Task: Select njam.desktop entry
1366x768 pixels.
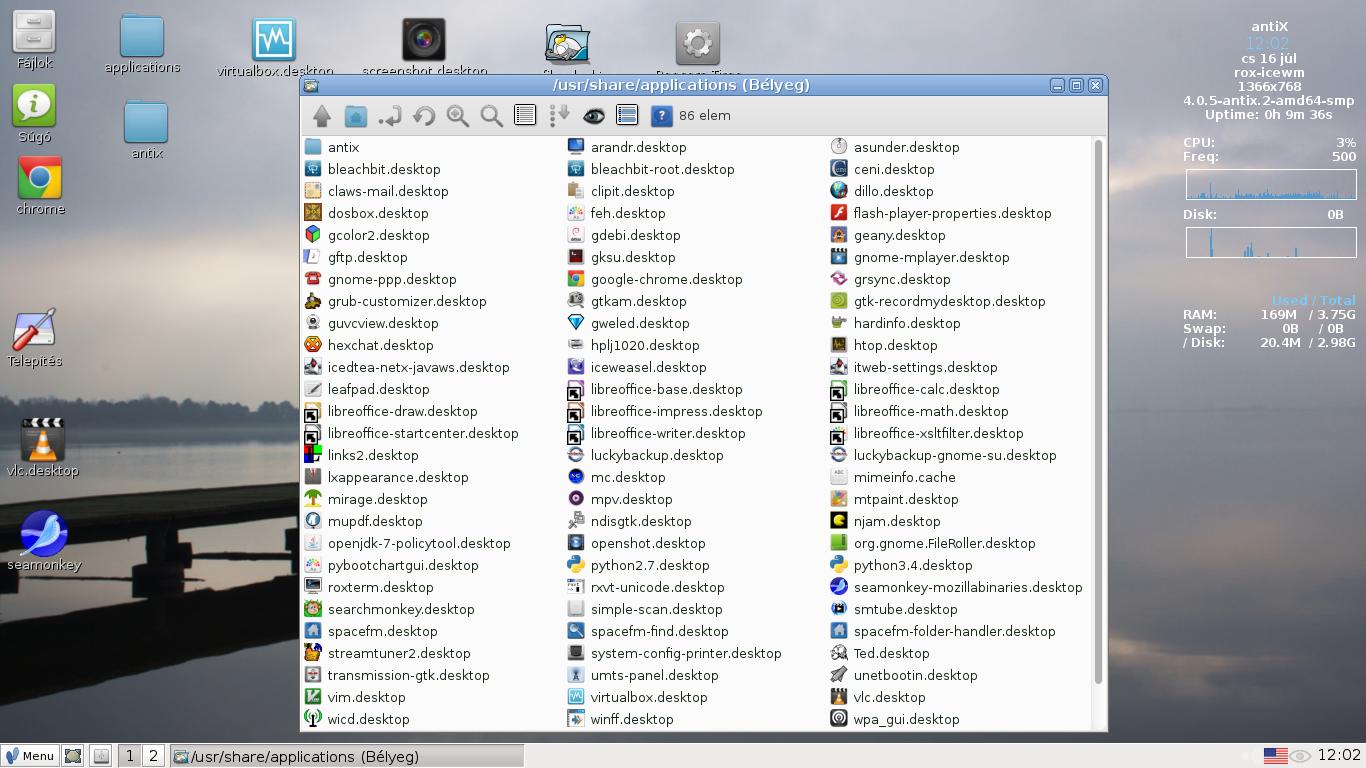Action: (885, 521)
